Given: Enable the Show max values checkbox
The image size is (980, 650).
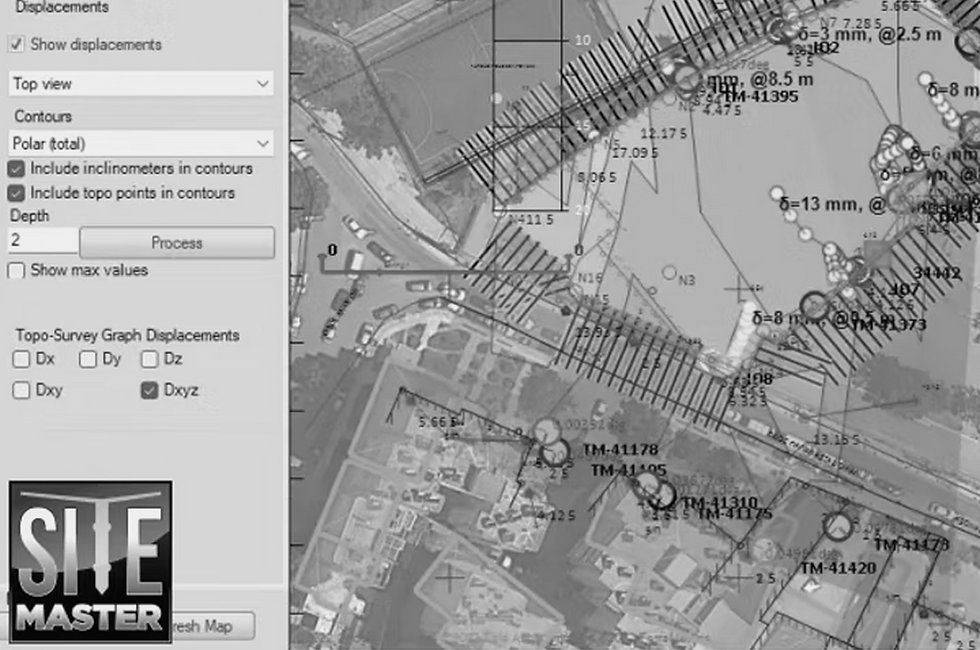Looking at the screenshot, I should click(16, 271).
